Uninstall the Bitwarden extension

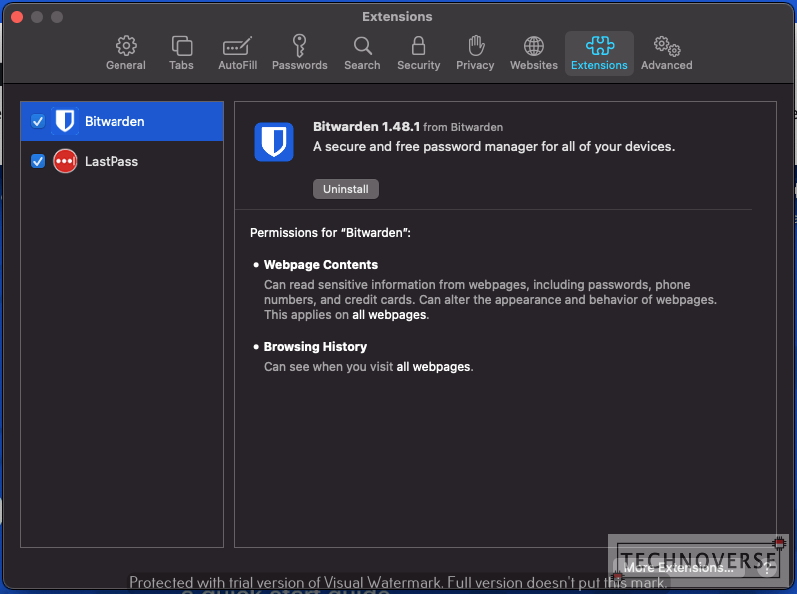pyautogui.click(x=346, y=189)
